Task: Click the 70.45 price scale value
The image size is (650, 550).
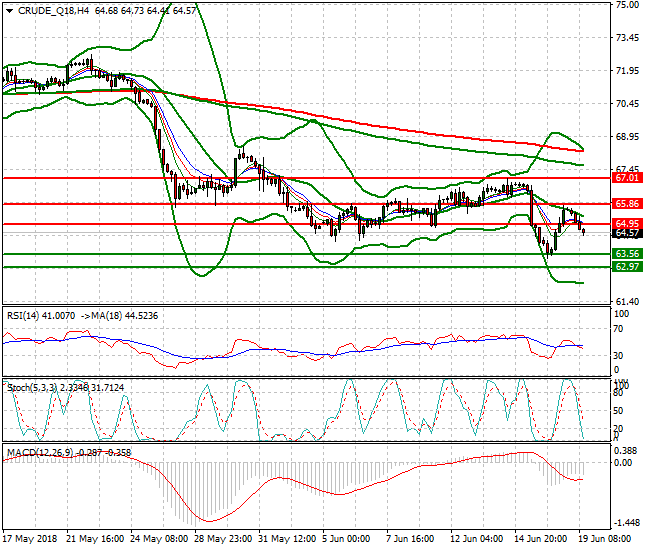Action: pos(628,104)
